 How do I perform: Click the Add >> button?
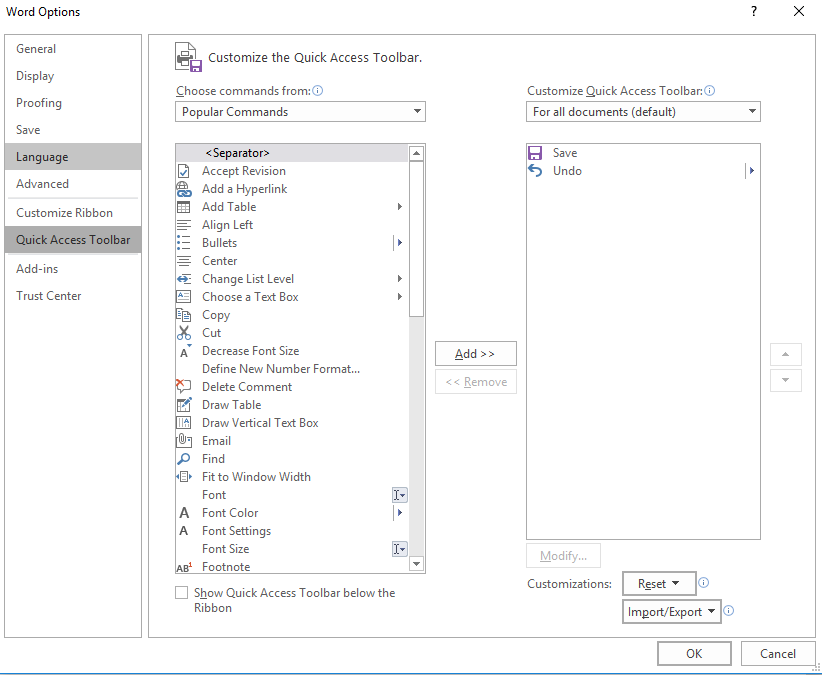475,354
